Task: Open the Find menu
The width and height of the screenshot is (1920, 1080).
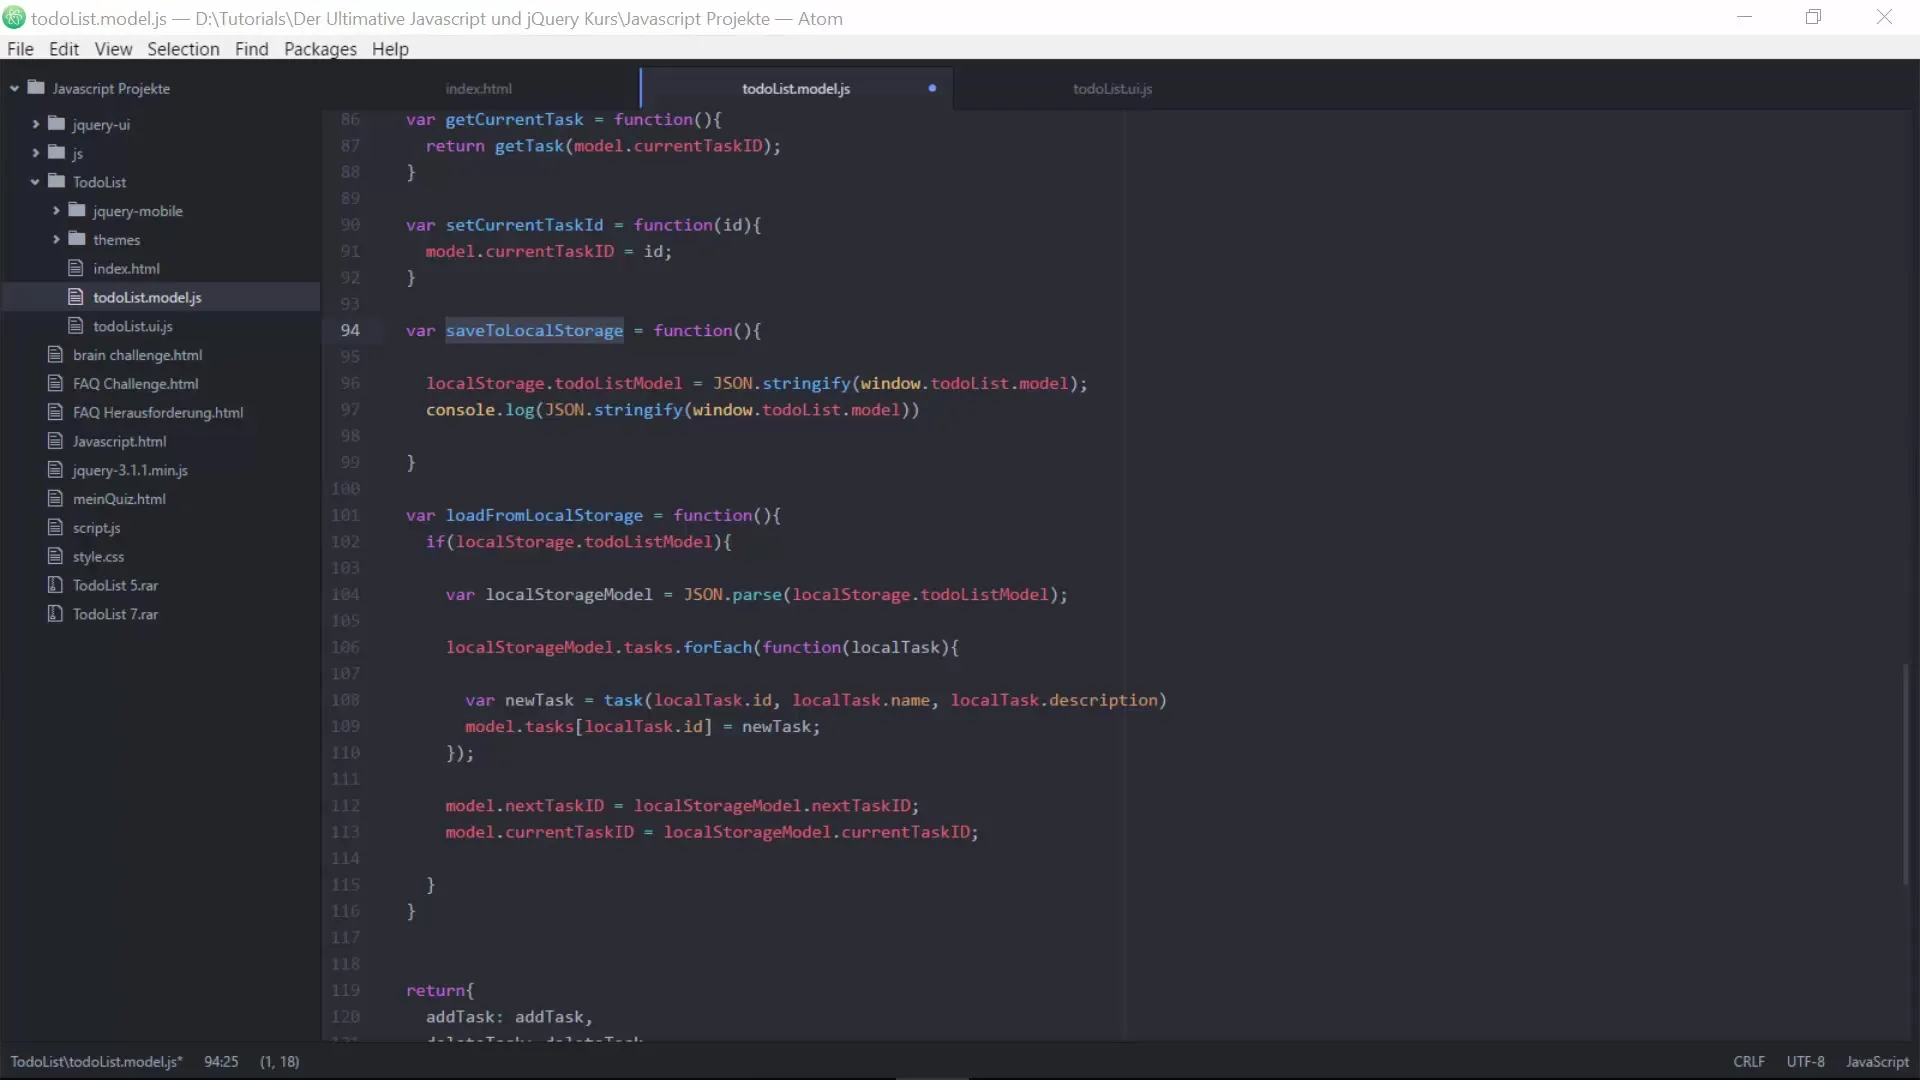Action: coord(251,49)
